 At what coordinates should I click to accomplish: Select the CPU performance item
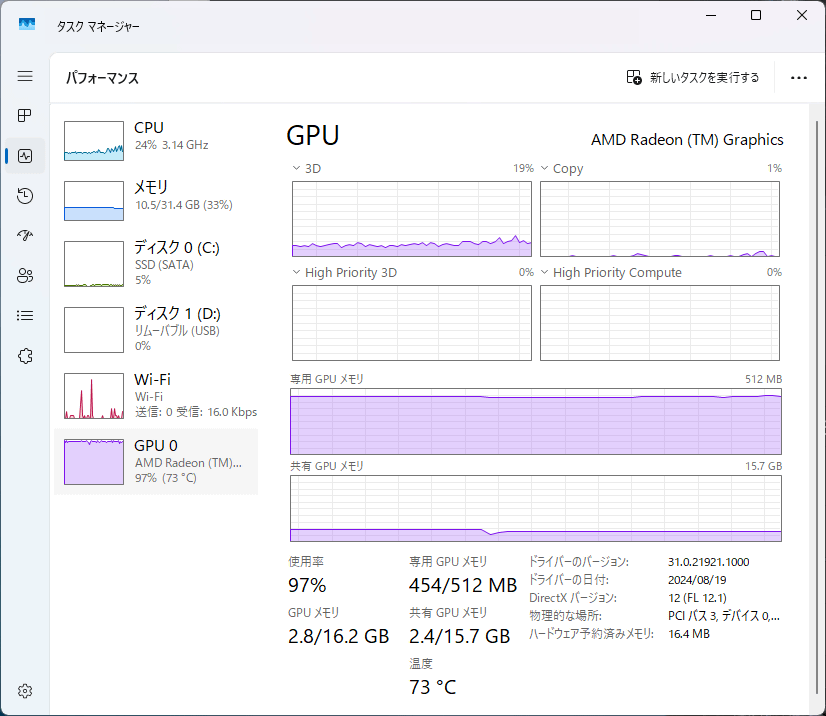click(156, 140)
